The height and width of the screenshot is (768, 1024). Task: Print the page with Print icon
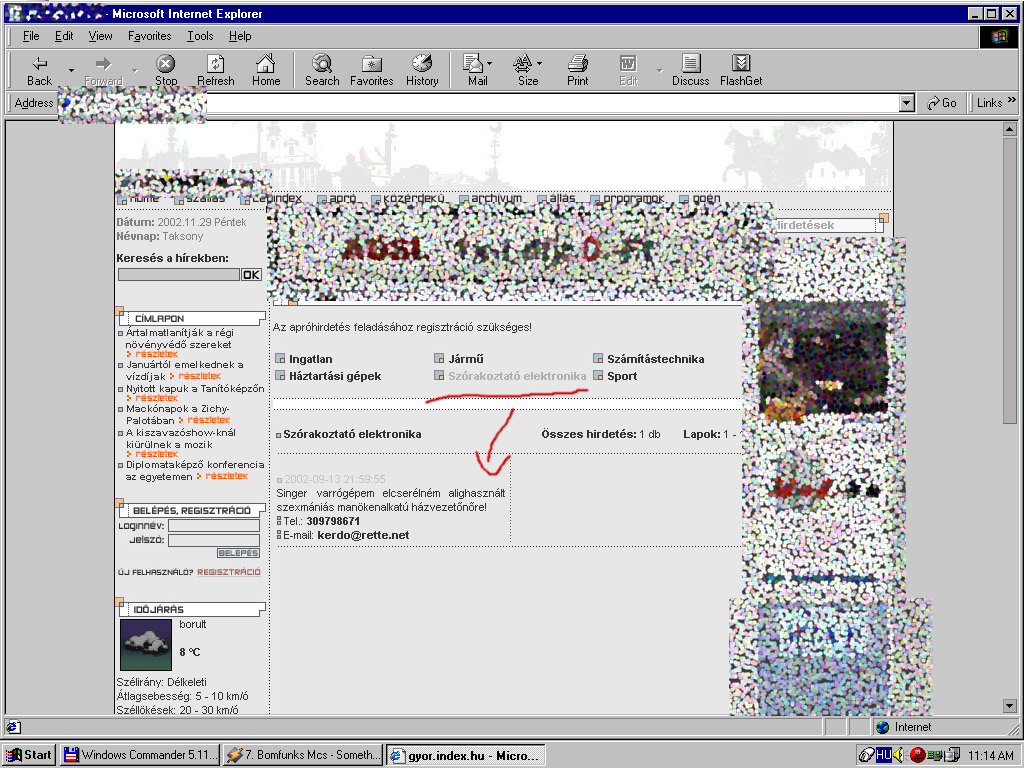(577, 69)
